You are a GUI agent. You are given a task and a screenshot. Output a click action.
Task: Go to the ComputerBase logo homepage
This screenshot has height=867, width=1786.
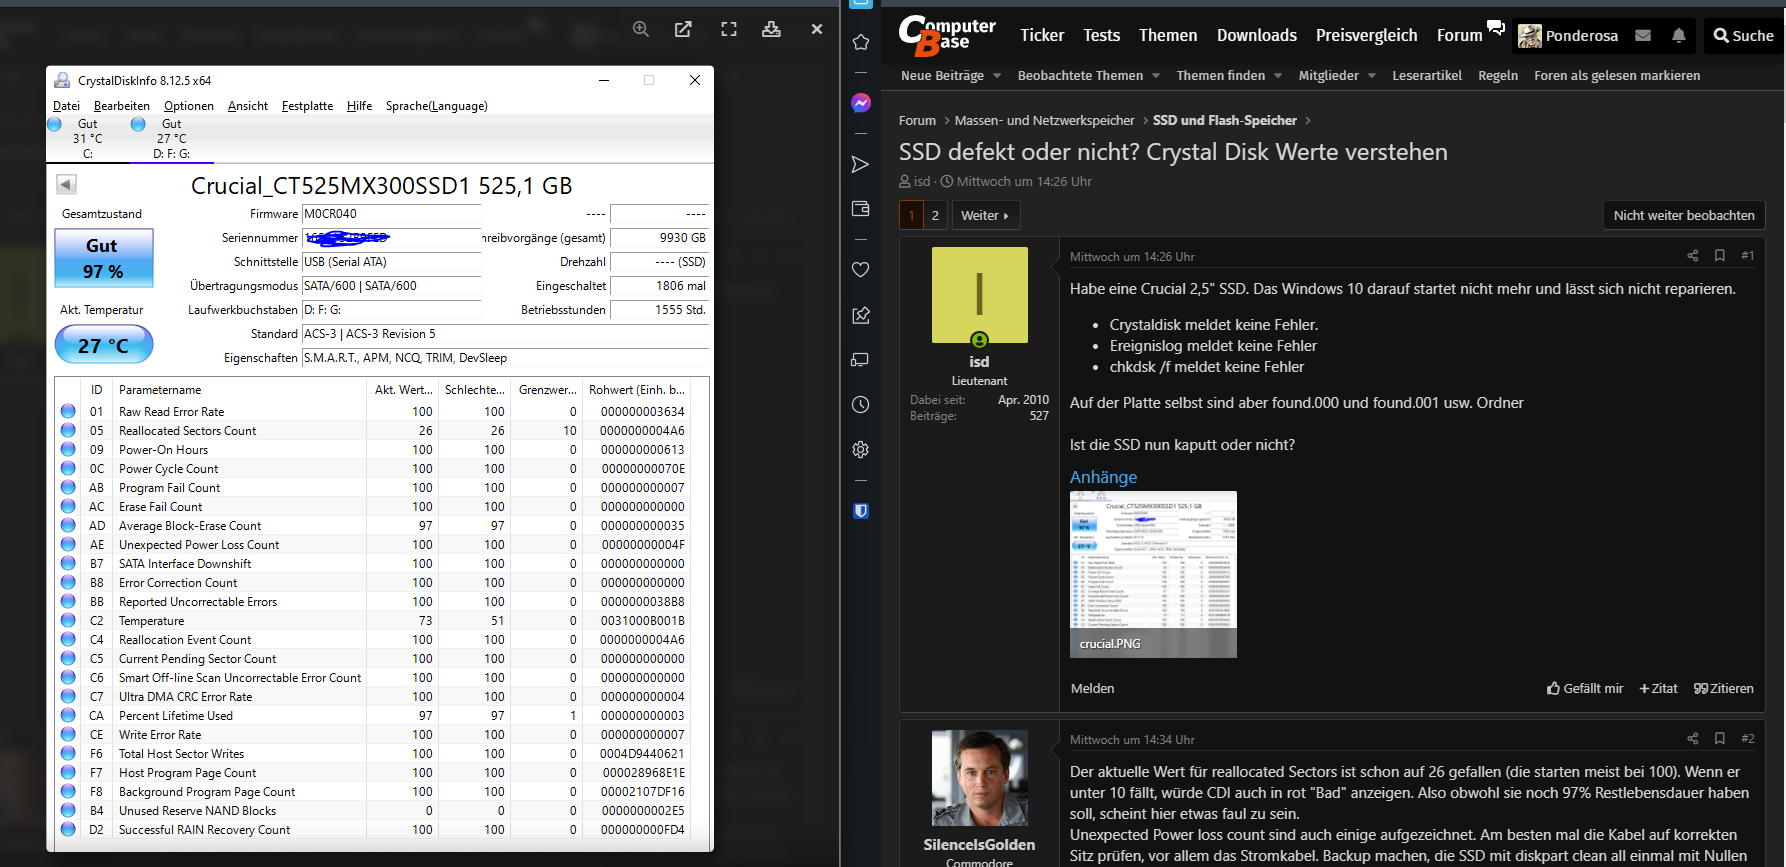[x=946, y=35]
